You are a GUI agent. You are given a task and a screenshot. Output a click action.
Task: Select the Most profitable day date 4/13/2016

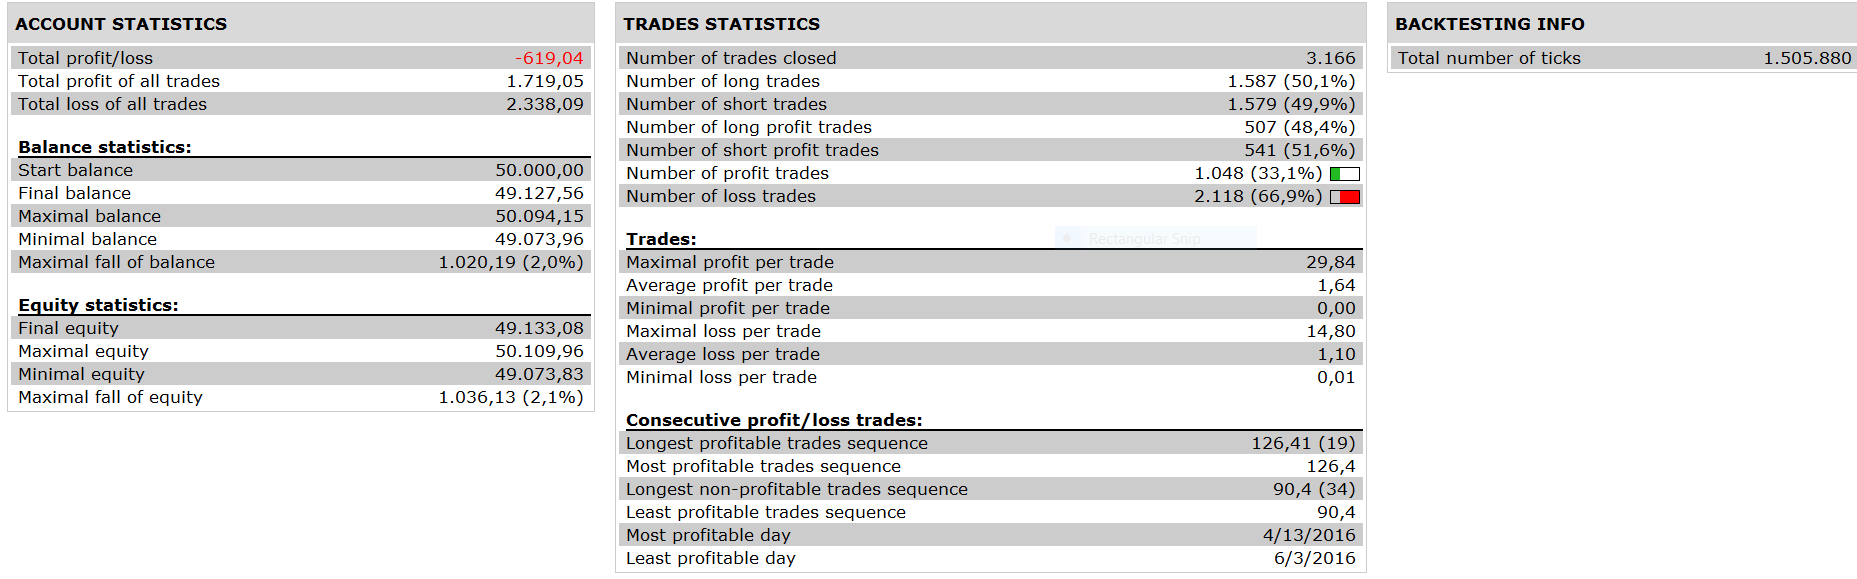click(x=1309, y=535)
